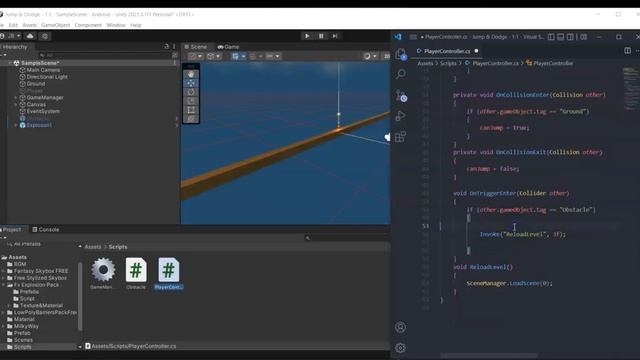Viewport: 640px width, 360px height.
Task: Select Directional Light in Hierarchy
Action: click(47, 77)
